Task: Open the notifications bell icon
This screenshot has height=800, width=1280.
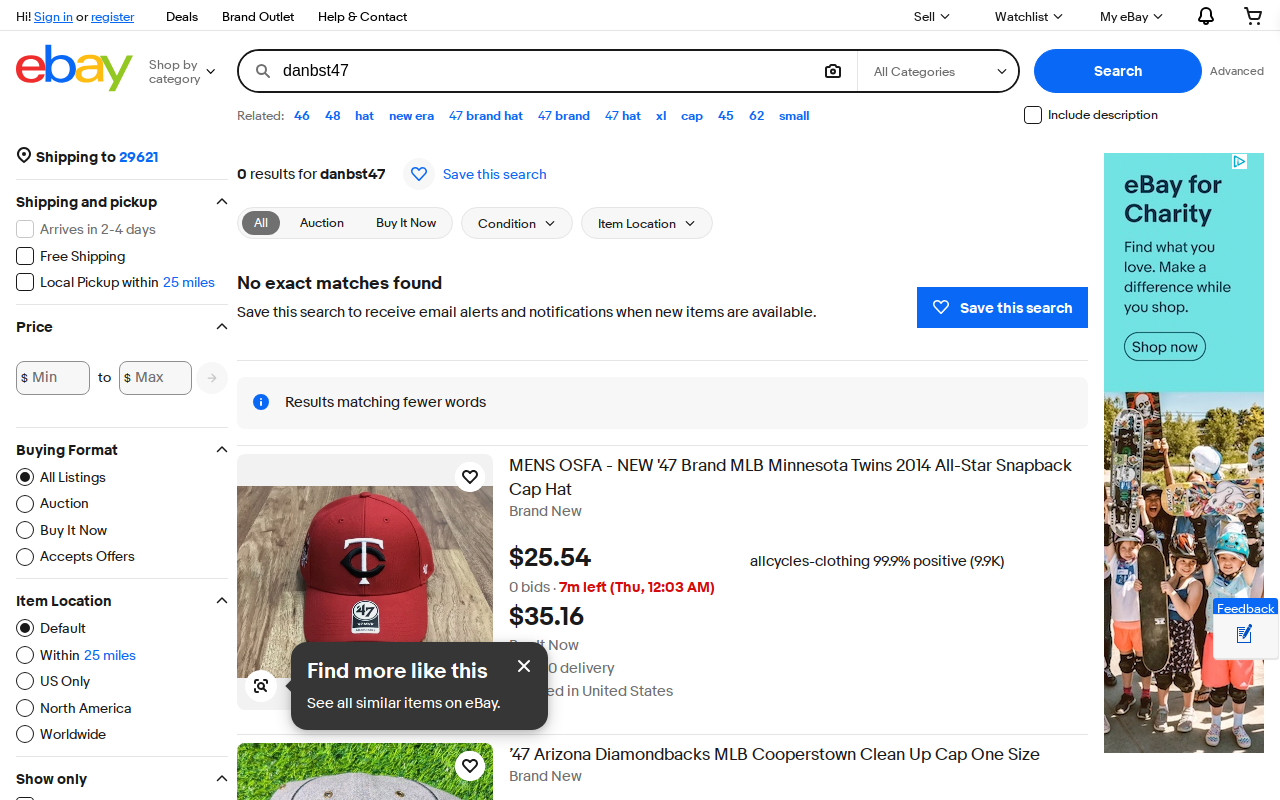Action: (1206, 16)
